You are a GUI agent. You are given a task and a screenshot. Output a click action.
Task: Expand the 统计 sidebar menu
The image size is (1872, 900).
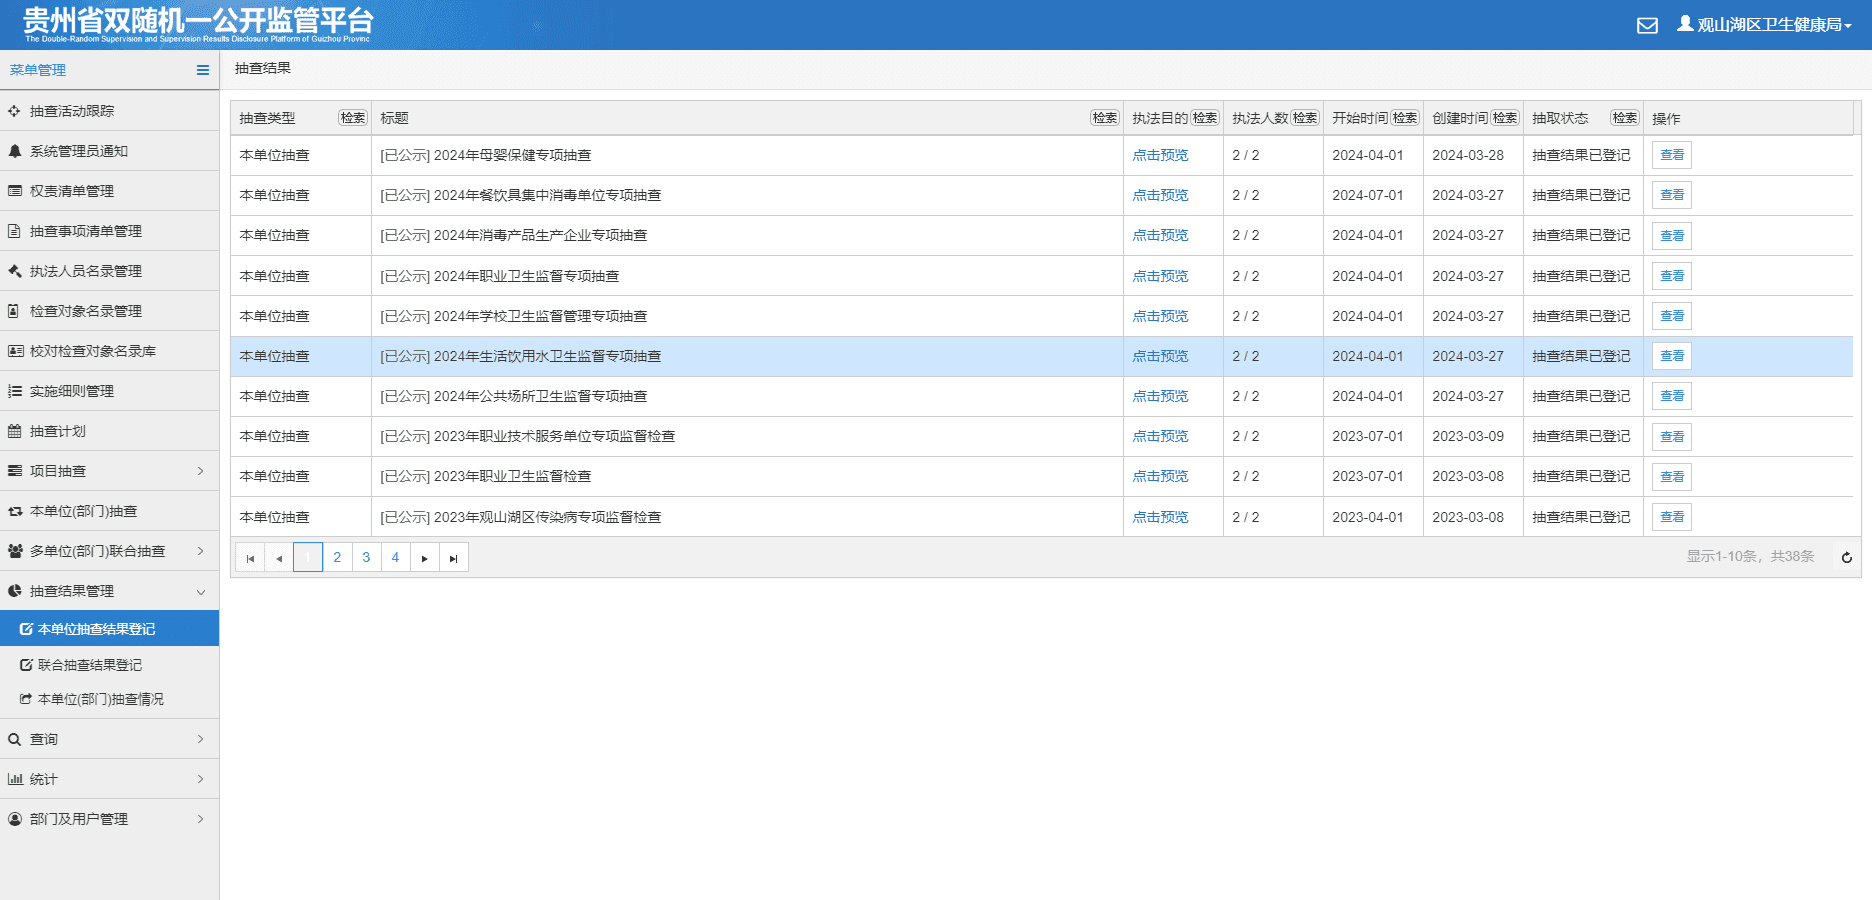[x=109, y=779]
